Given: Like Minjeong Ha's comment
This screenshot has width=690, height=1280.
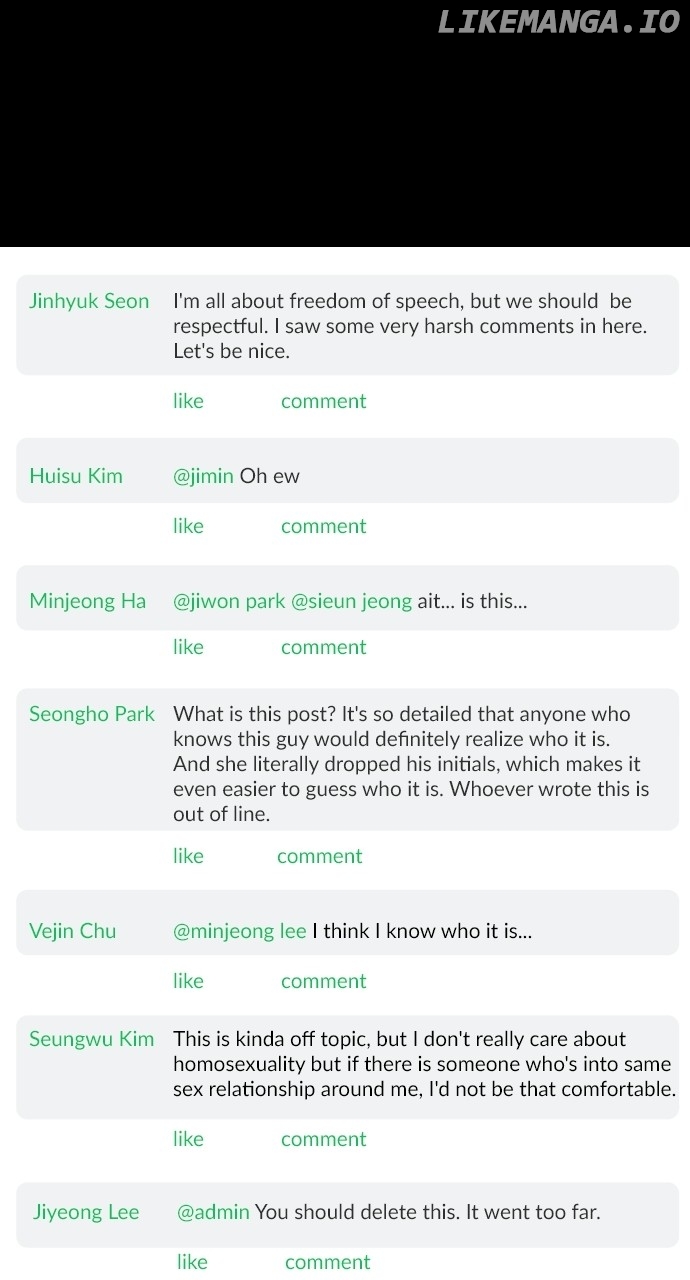Looking at the screenshot, I should coord(188,647).
